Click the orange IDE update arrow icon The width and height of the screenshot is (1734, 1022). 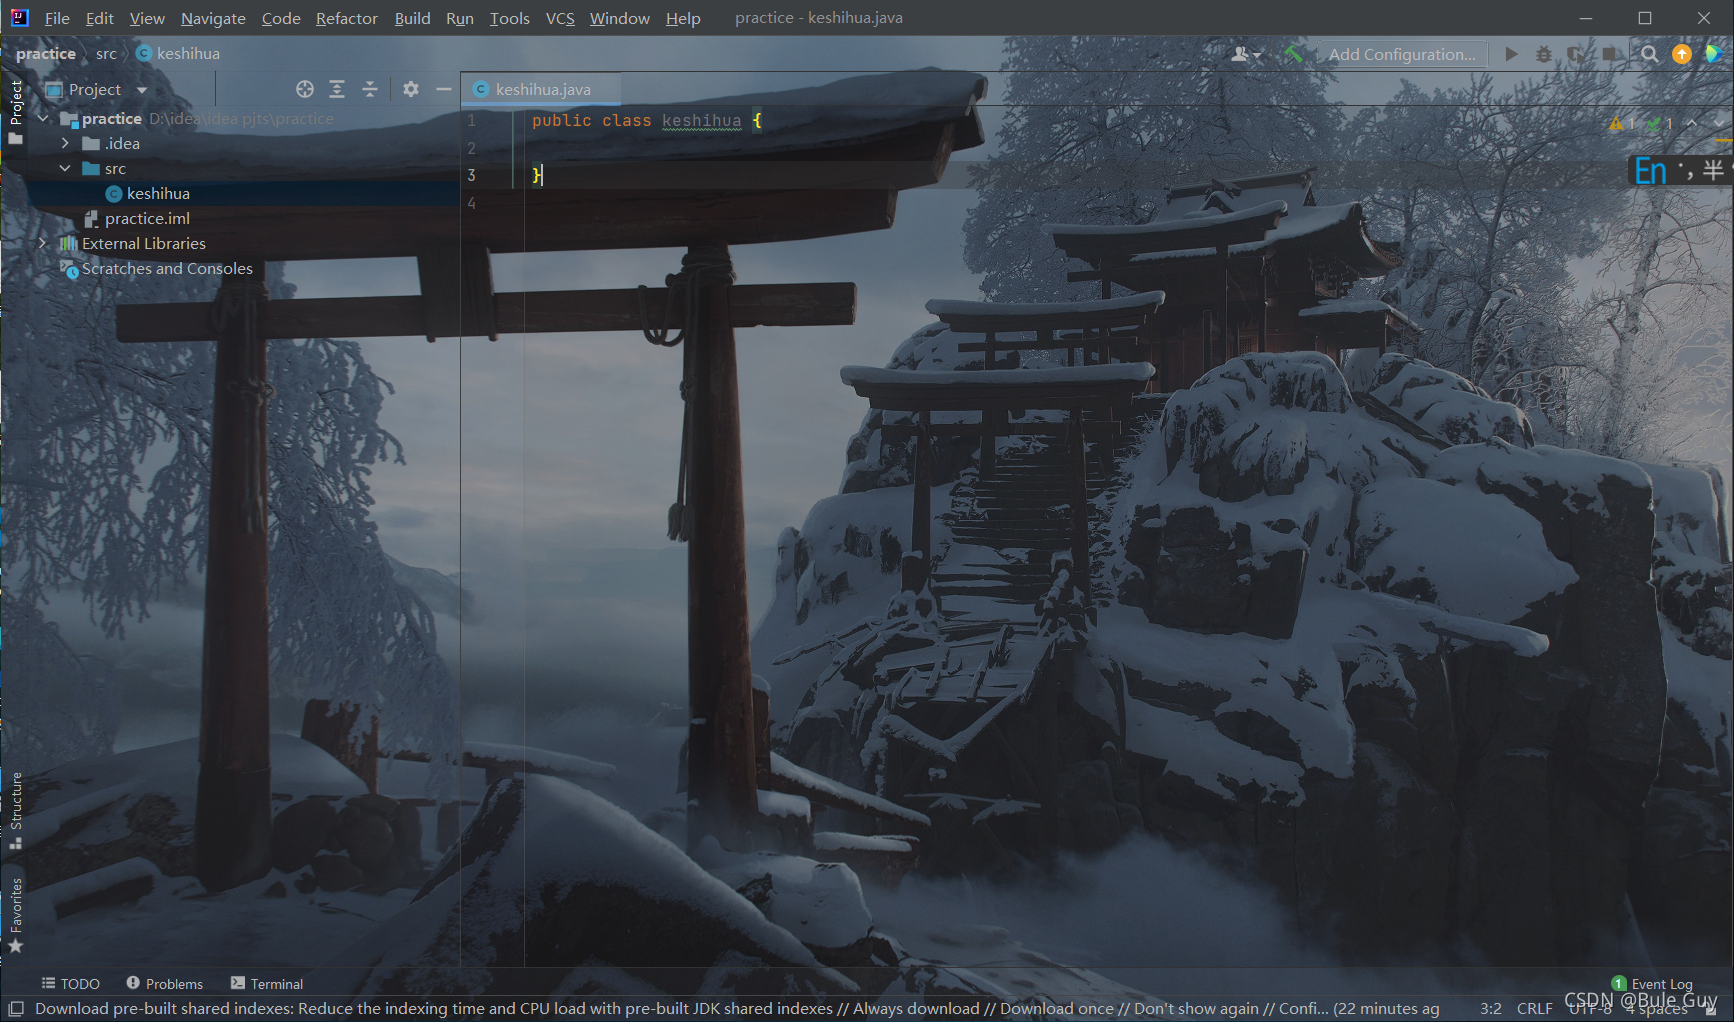[x=1682, y=54]
